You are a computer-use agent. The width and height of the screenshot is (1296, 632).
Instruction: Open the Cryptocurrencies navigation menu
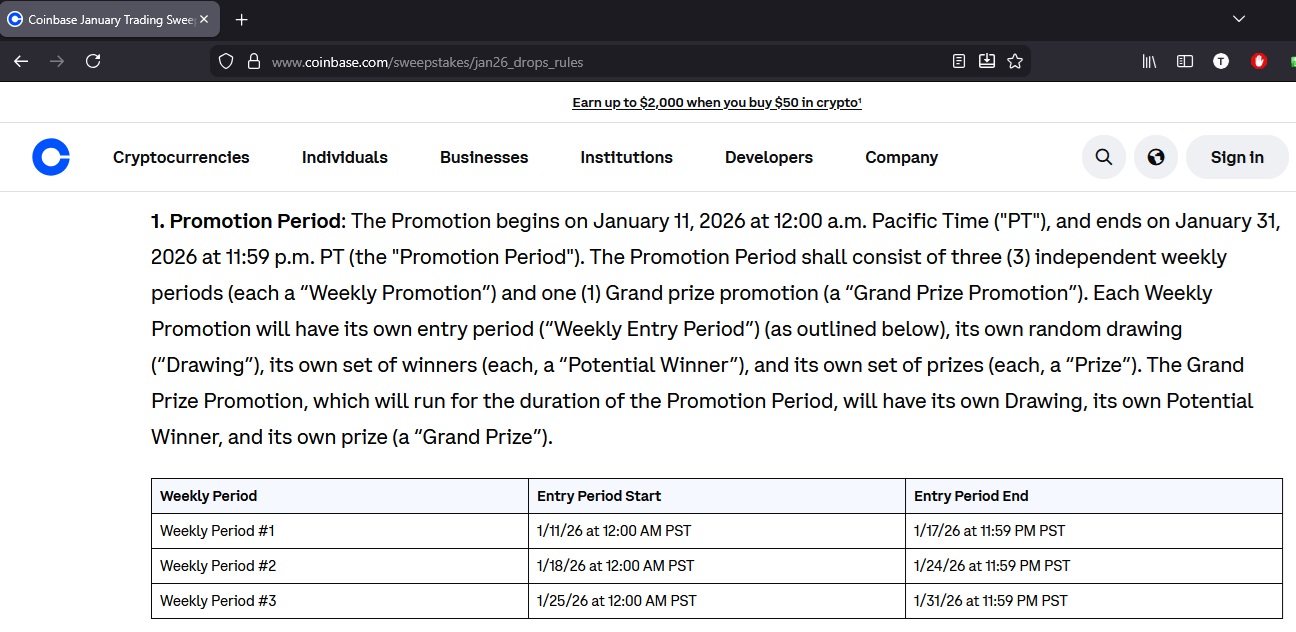click(181, 157)
